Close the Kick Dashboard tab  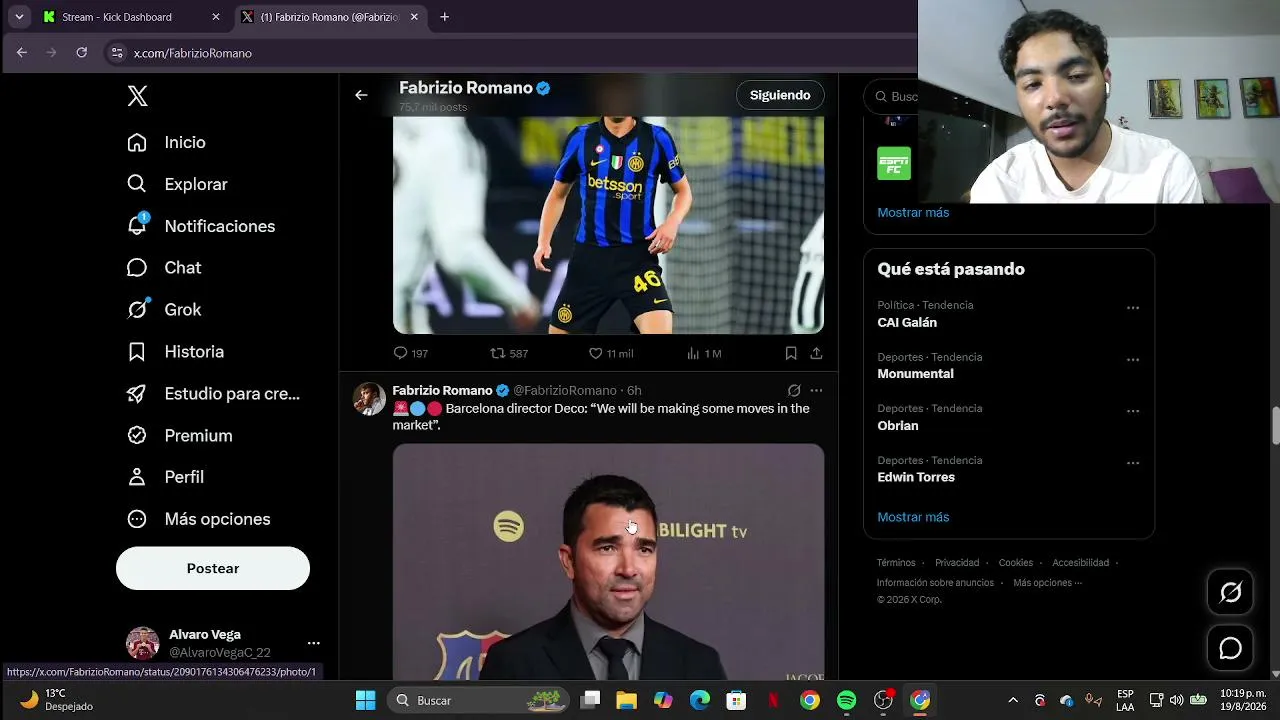pos(216,17)
